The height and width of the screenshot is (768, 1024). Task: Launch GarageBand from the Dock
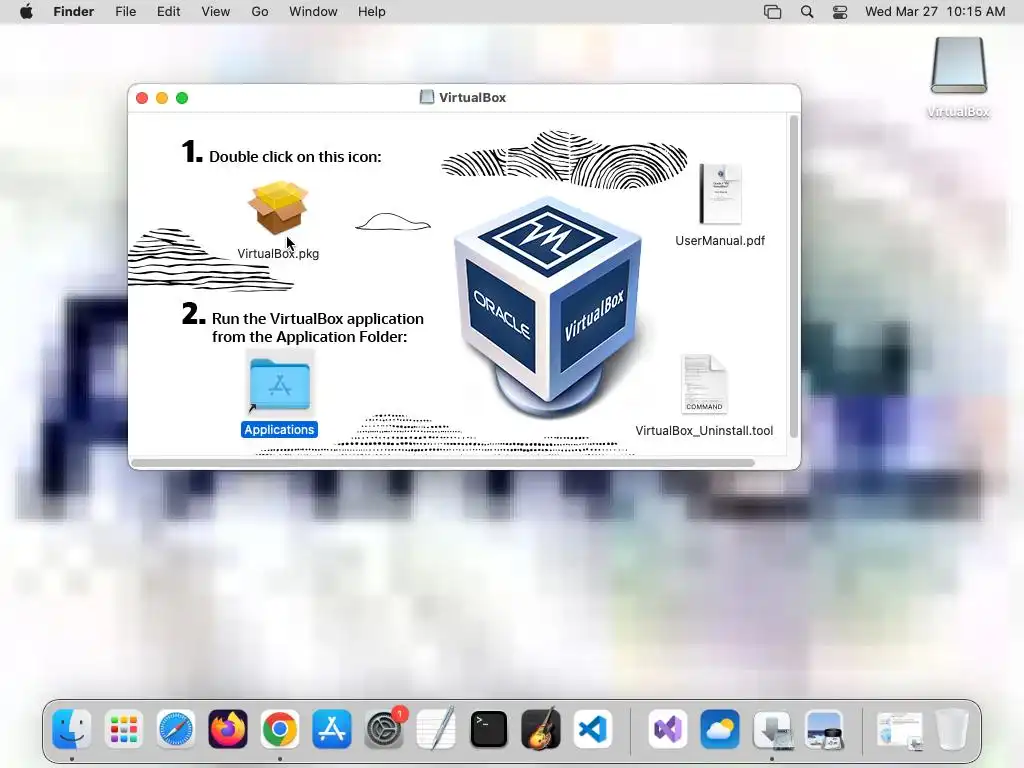pyautogui.click(x=541, y=729)
